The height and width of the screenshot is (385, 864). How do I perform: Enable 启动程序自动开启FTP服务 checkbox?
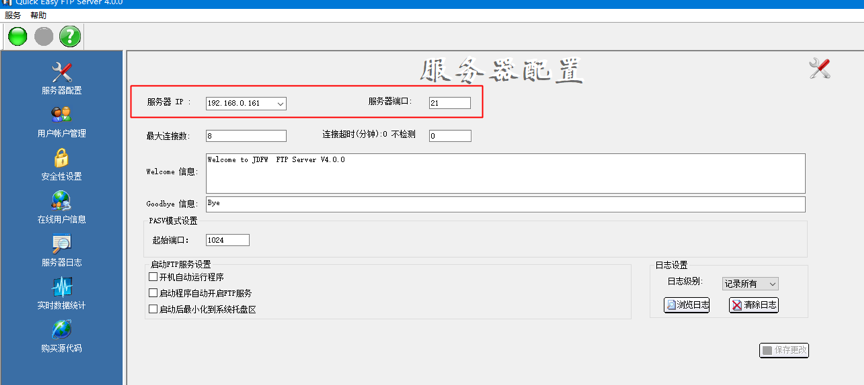tap(153, 293)
